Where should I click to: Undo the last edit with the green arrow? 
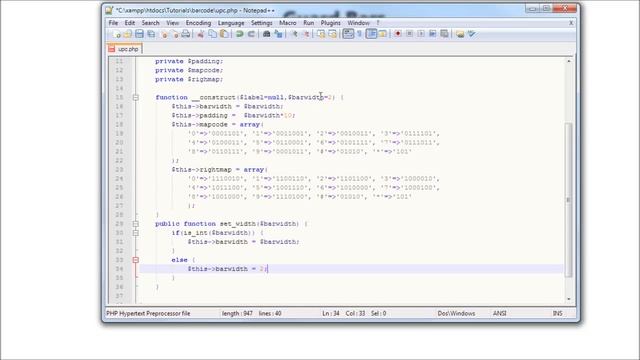coord(240,34)
